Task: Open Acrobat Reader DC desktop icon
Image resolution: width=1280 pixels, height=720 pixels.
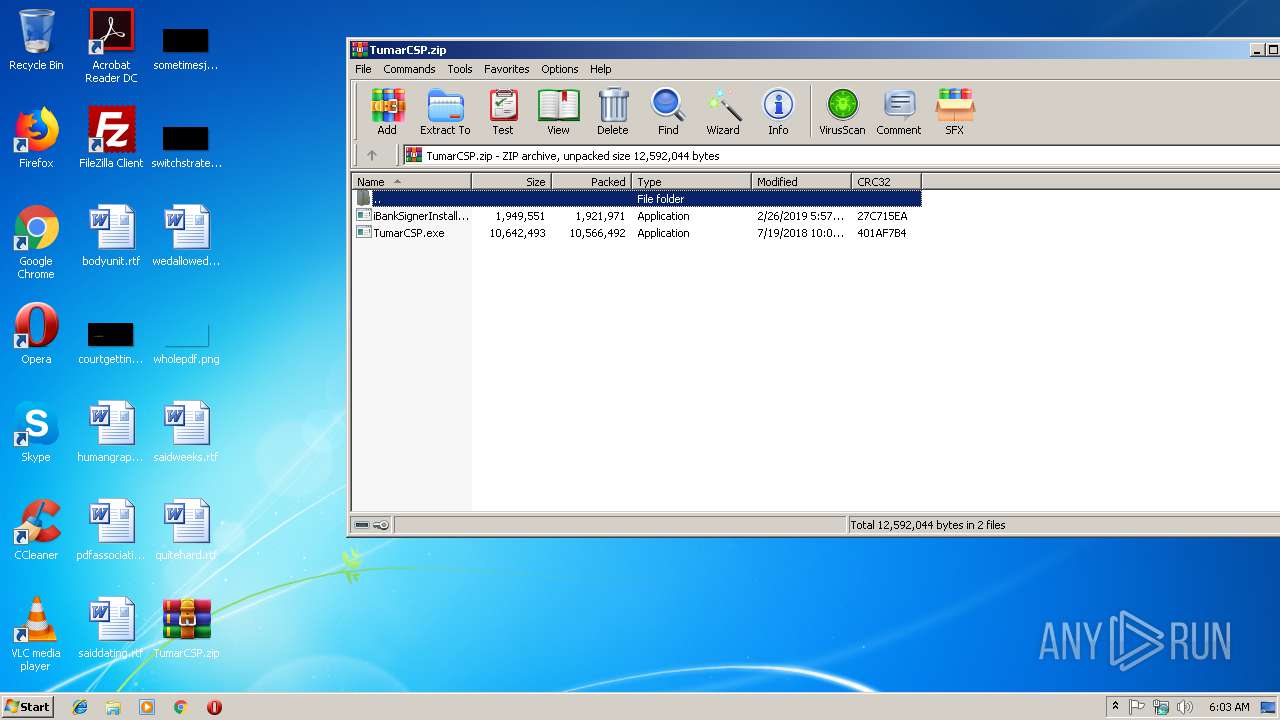Action: click(x=111, y=46)
